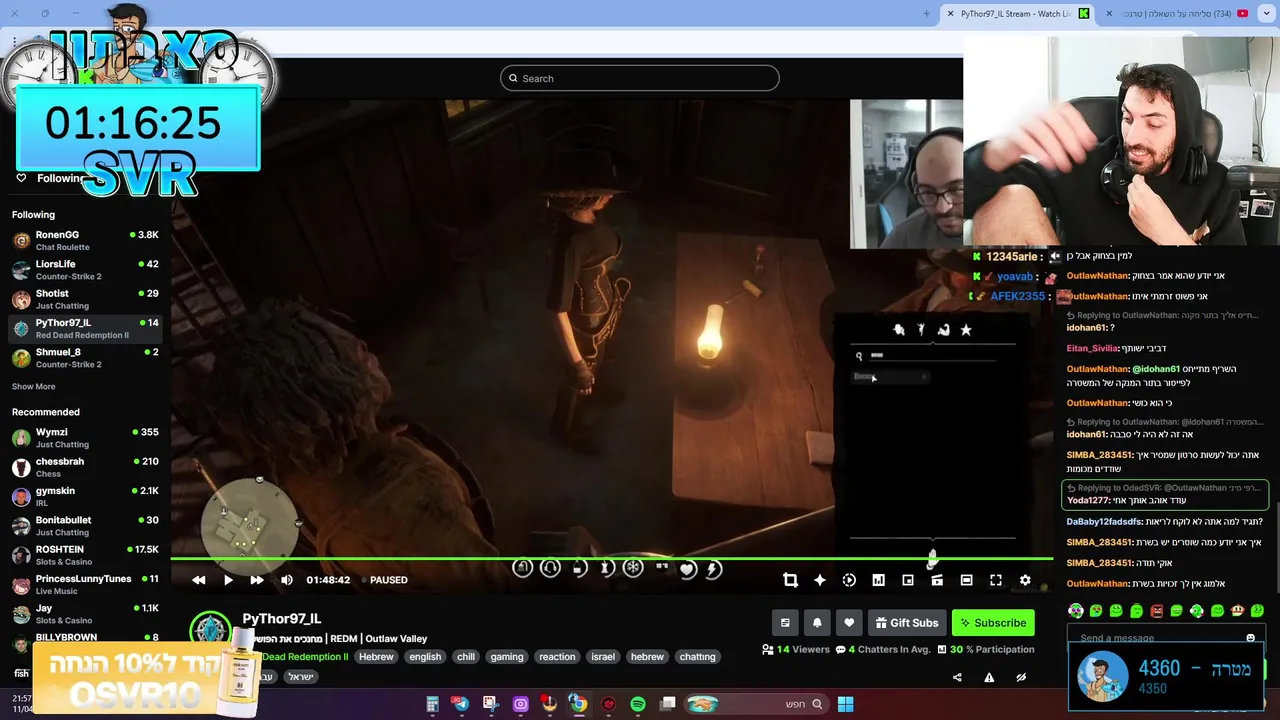Open Telegram from the taskbar
The image size is (1280, 720).
461,704
